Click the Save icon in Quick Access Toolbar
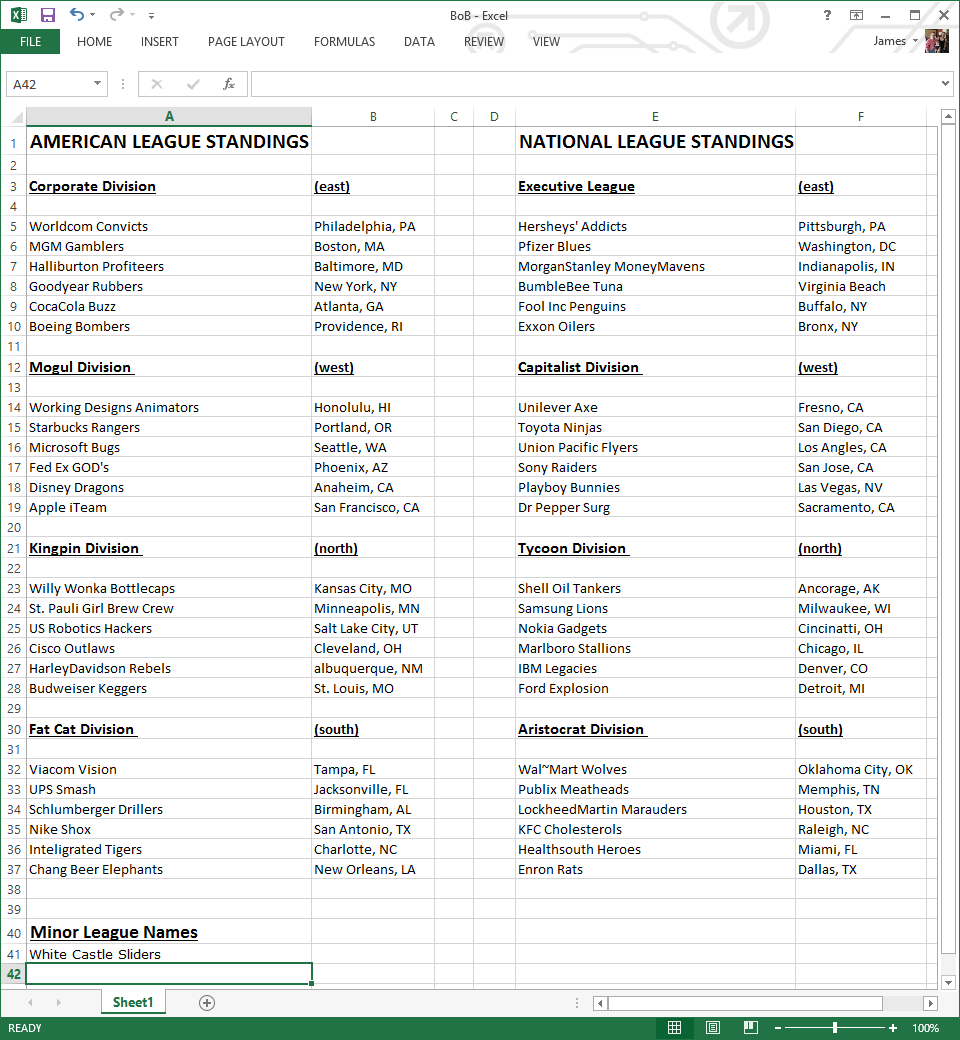The image size is (960, 1040). (x=48, y=15)
